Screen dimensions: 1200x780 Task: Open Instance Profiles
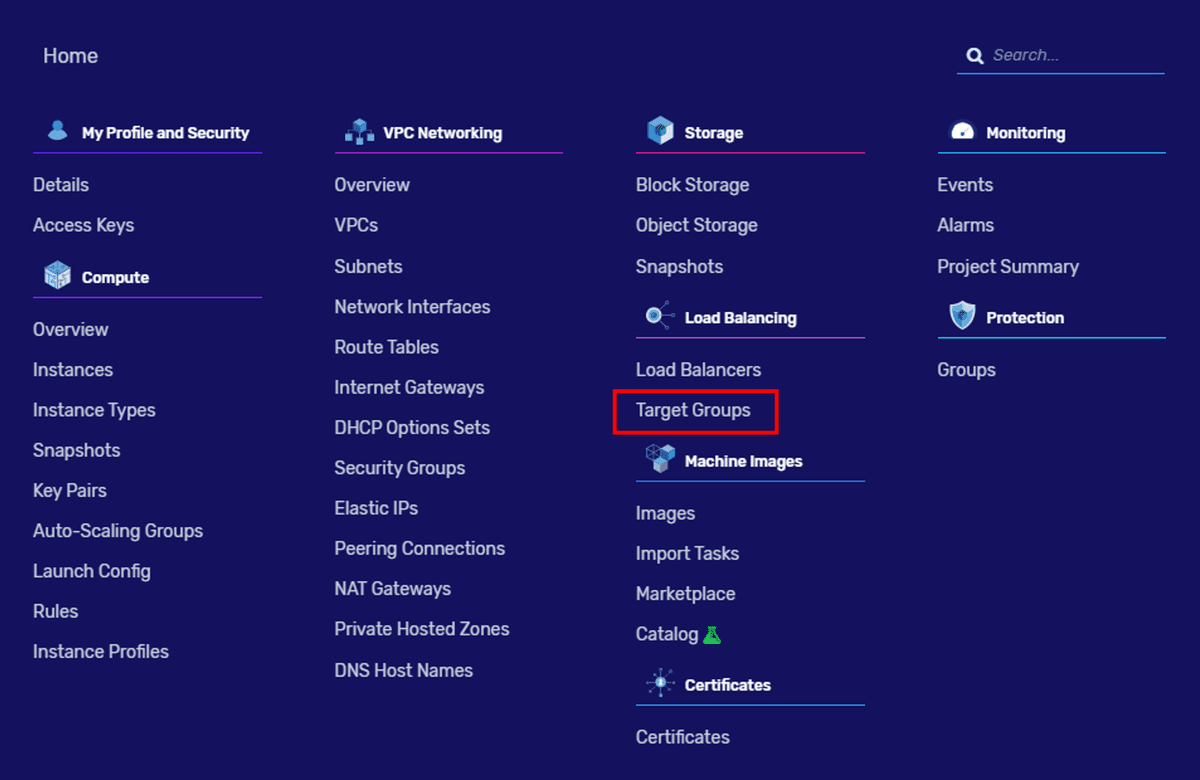(x=101, y=652)
